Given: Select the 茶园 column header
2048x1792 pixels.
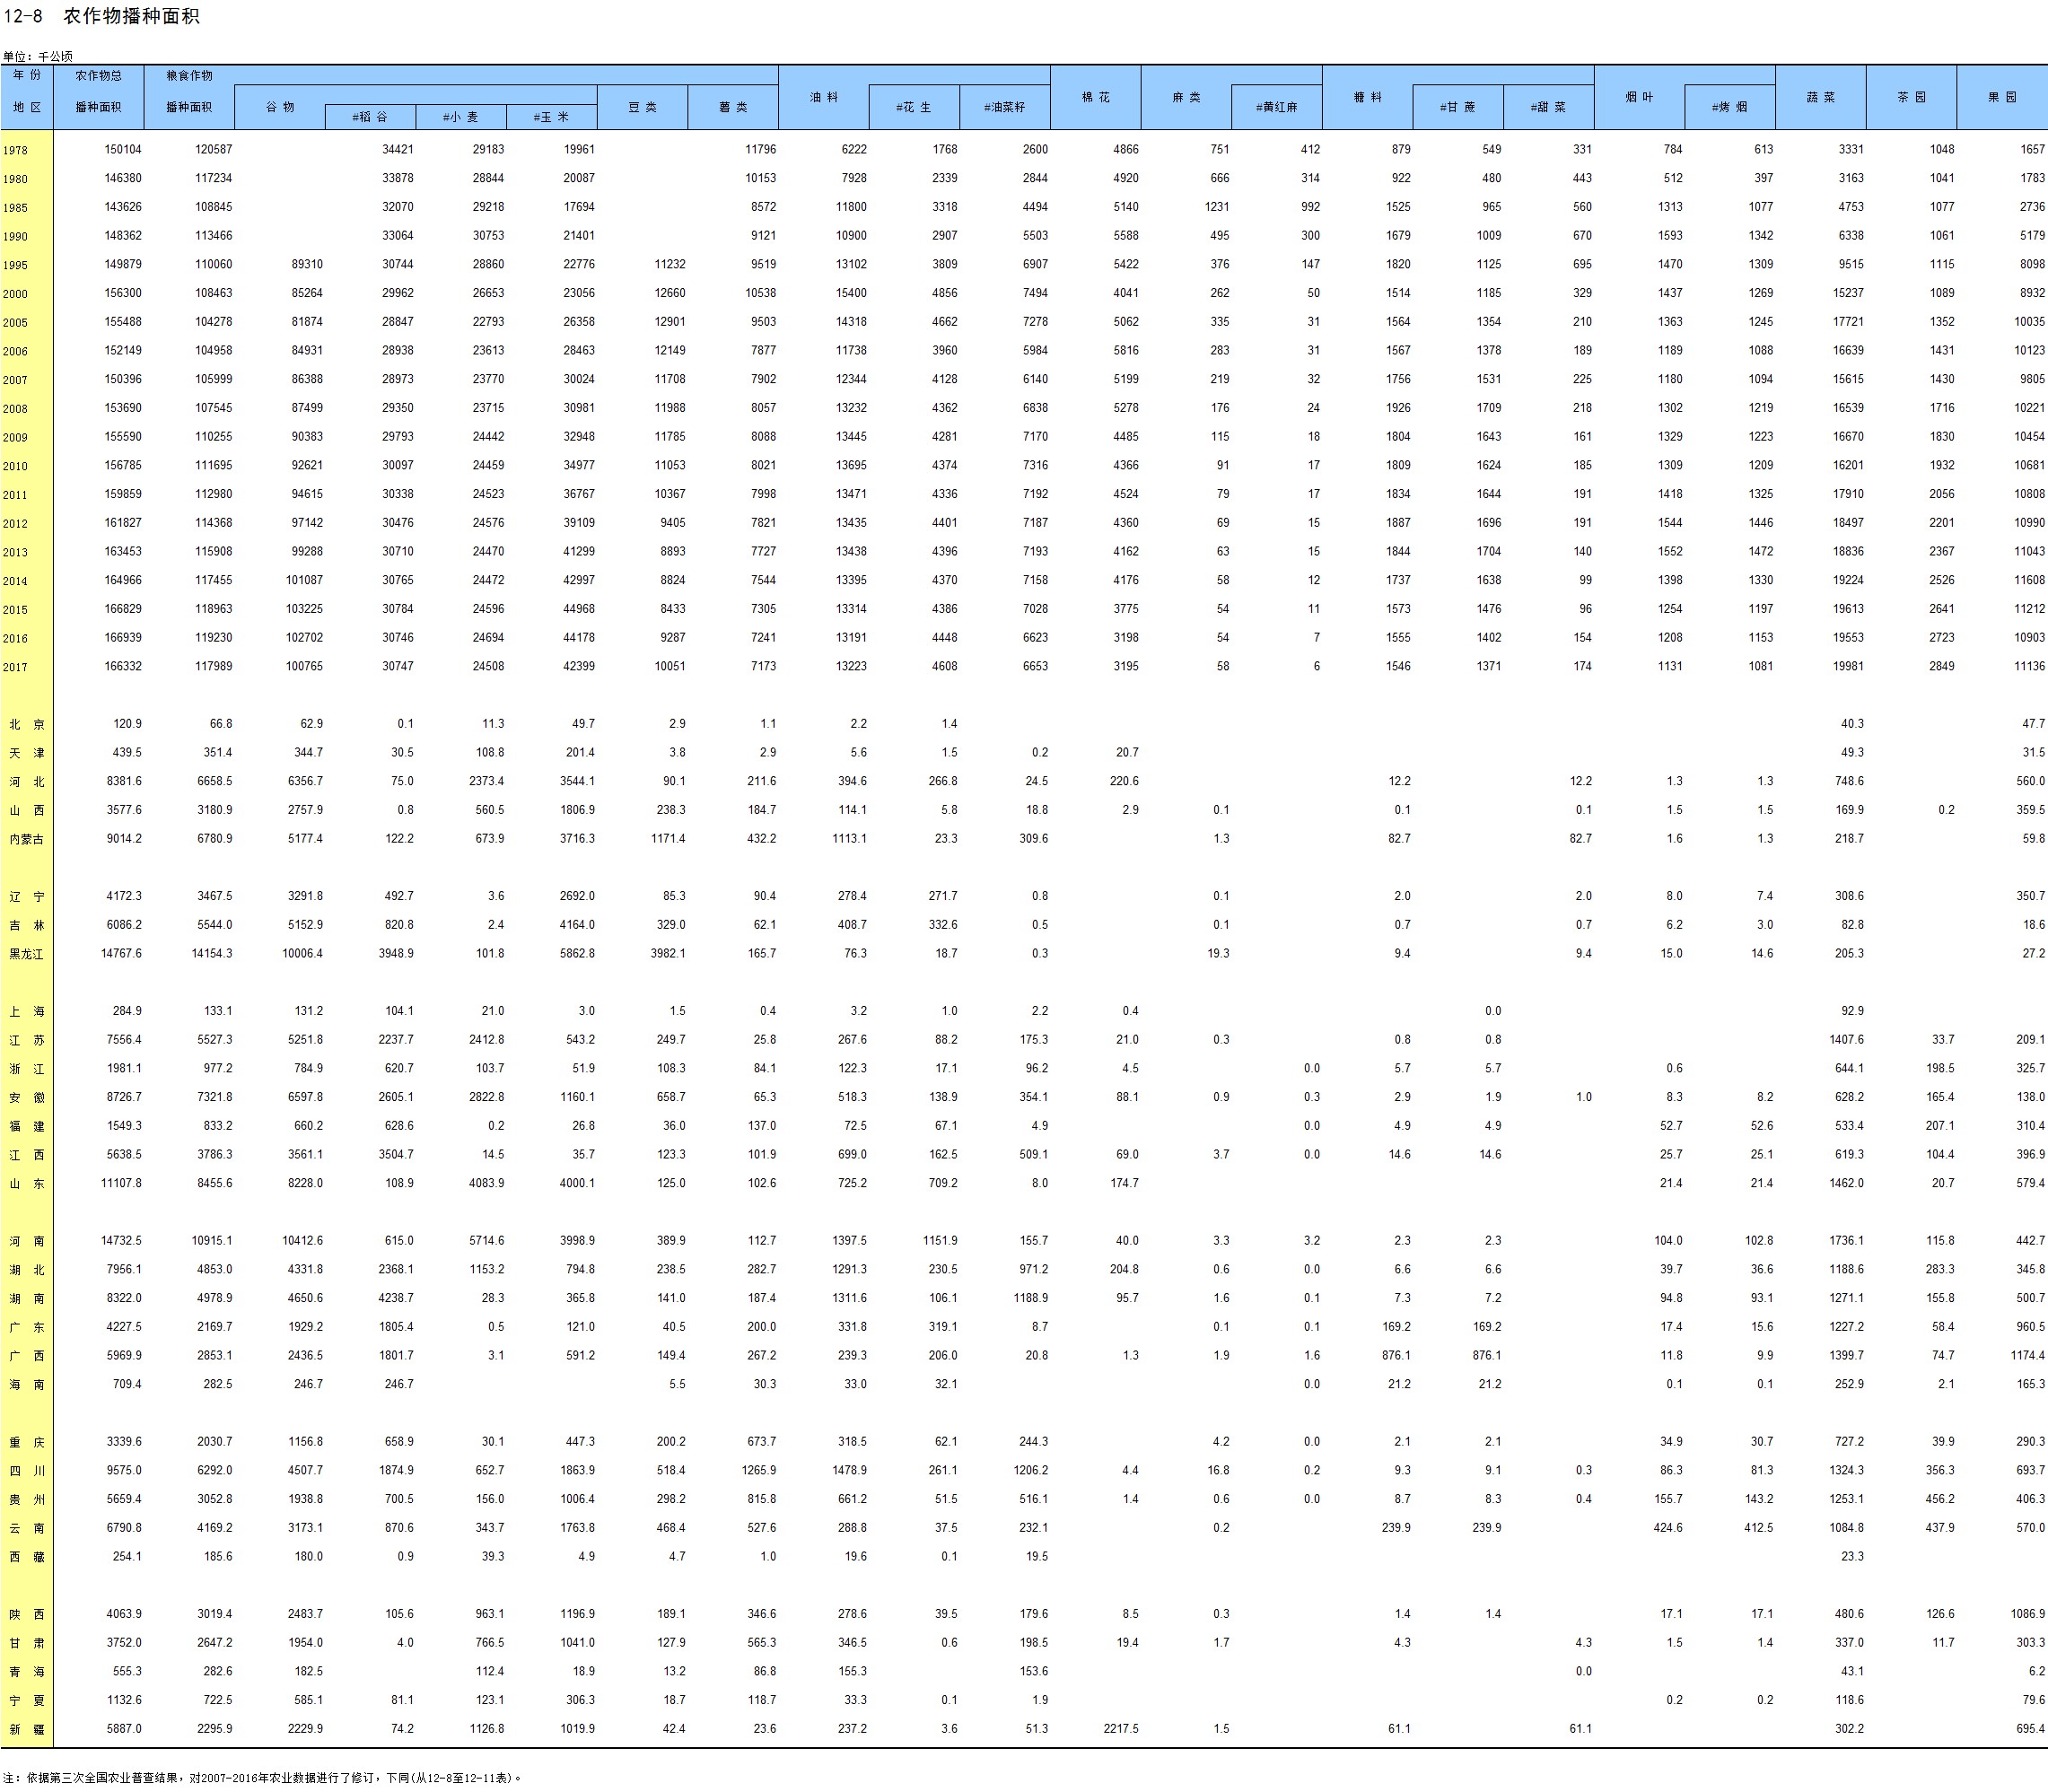Looking at the screenshot, I should click(x=1911, y=97).
